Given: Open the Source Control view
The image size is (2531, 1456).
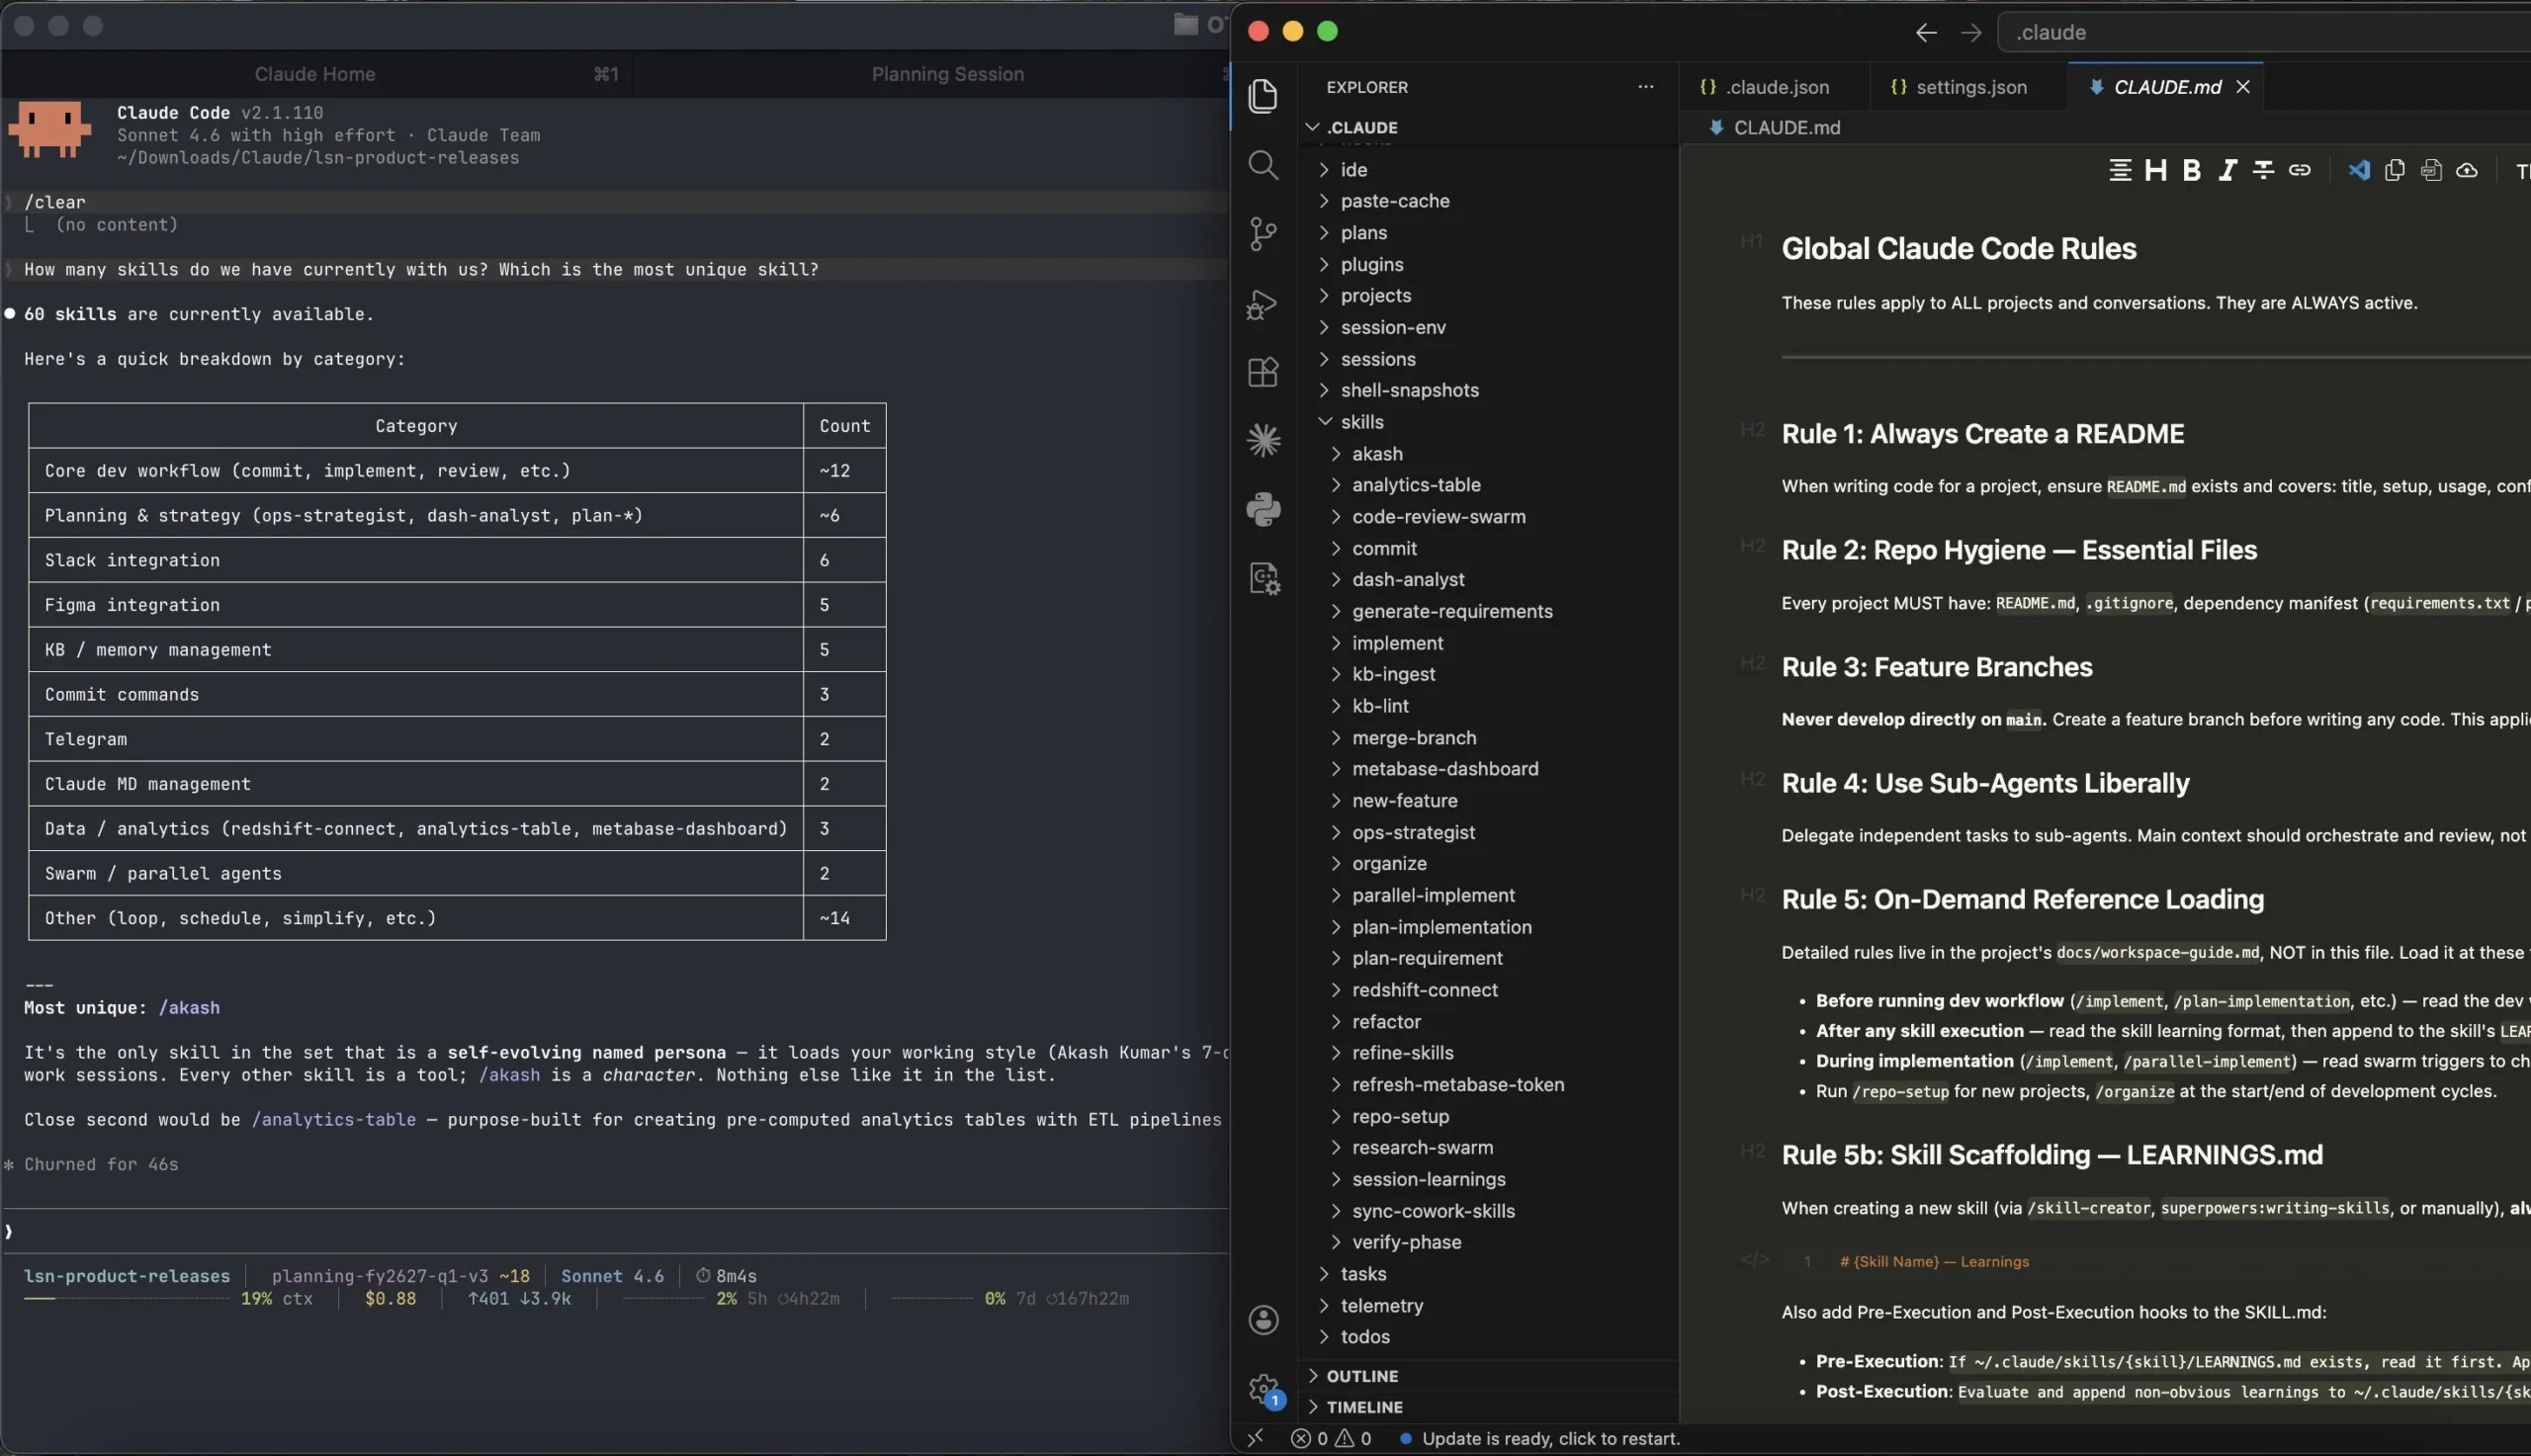Looking at the screenshot, I should tap(1263, 234).
